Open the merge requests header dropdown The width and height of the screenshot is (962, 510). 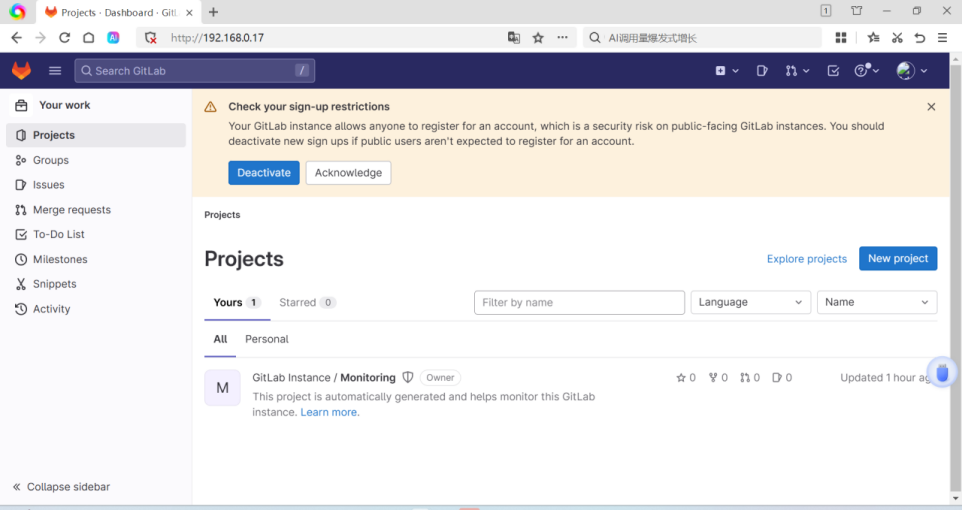[797, 71]
